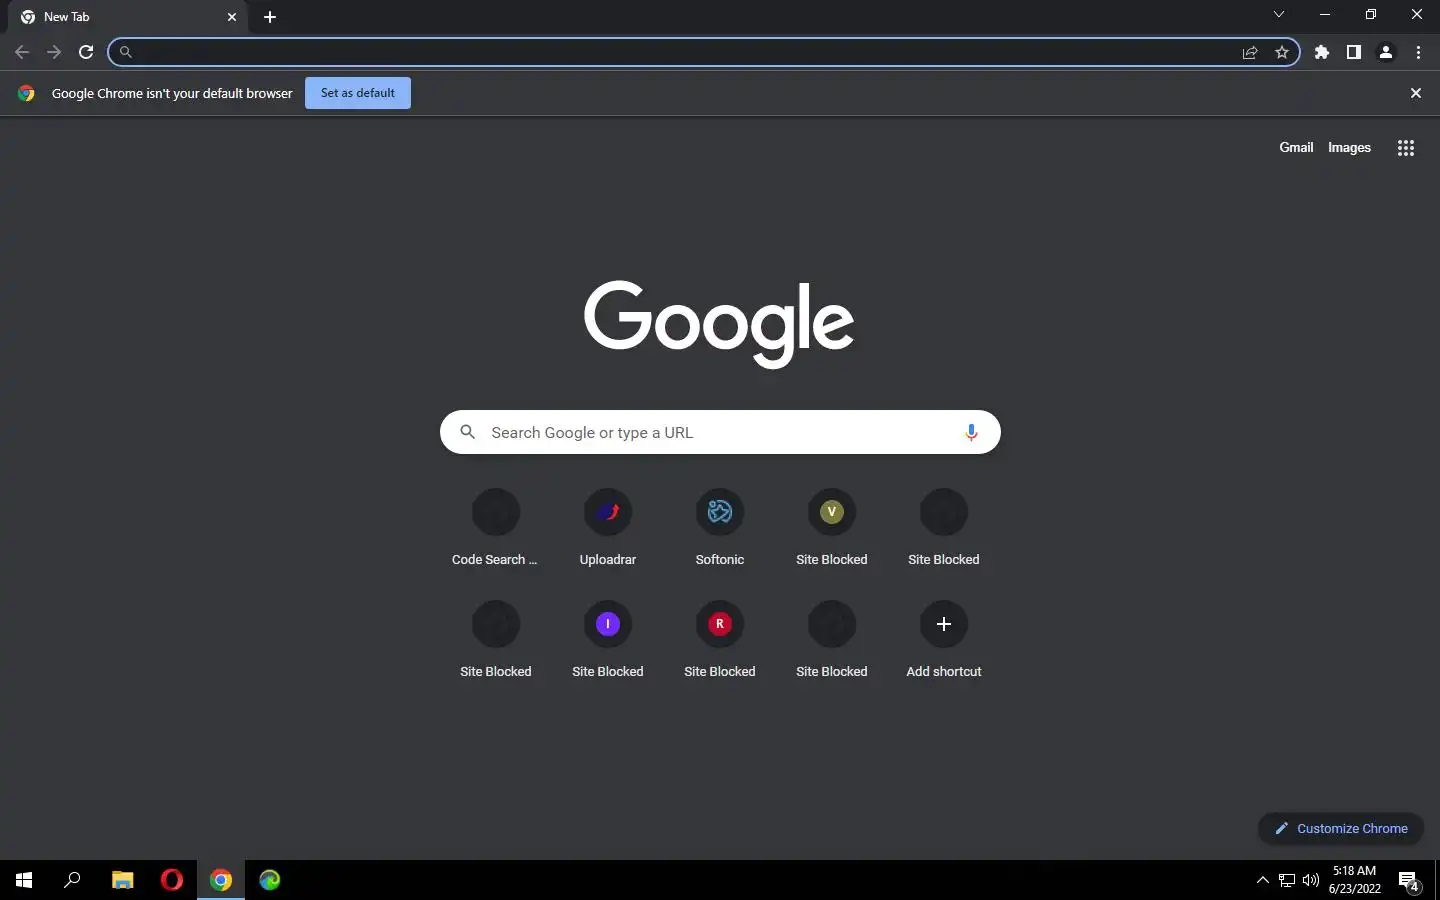The height and width of the screenshot is (900, 1440).
Task: Open the Edge browser taskbar icon
Action: click(270, 880)
